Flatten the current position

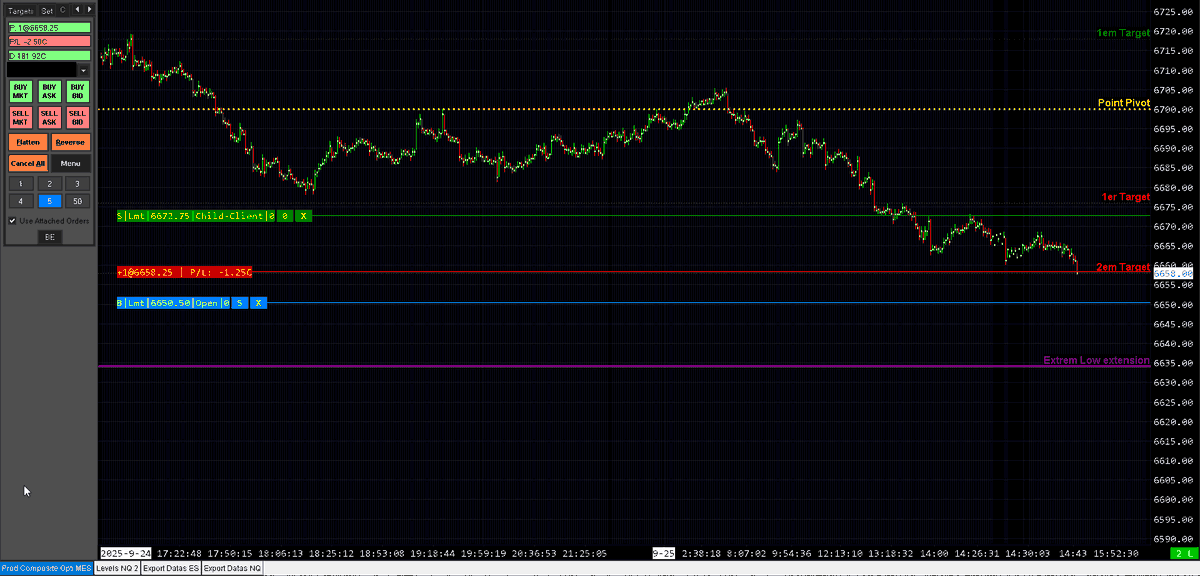click(x=28, y=142)
